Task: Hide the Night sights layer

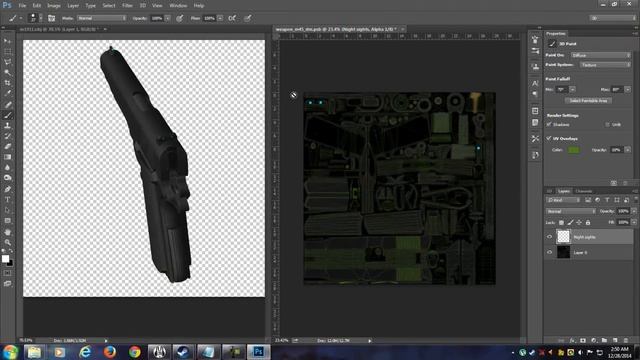Action: click(549, 237)
